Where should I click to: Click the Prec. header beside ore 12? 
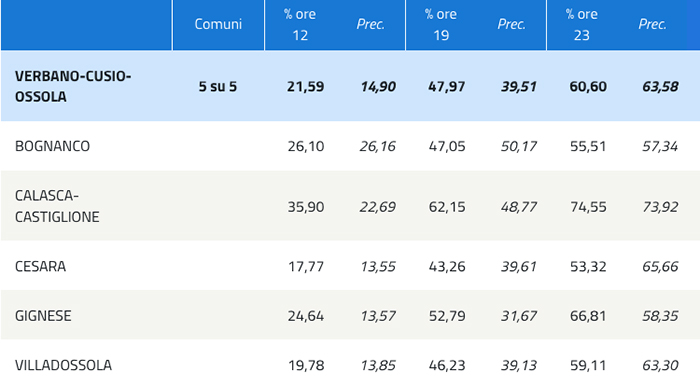[x=371, y=24]
